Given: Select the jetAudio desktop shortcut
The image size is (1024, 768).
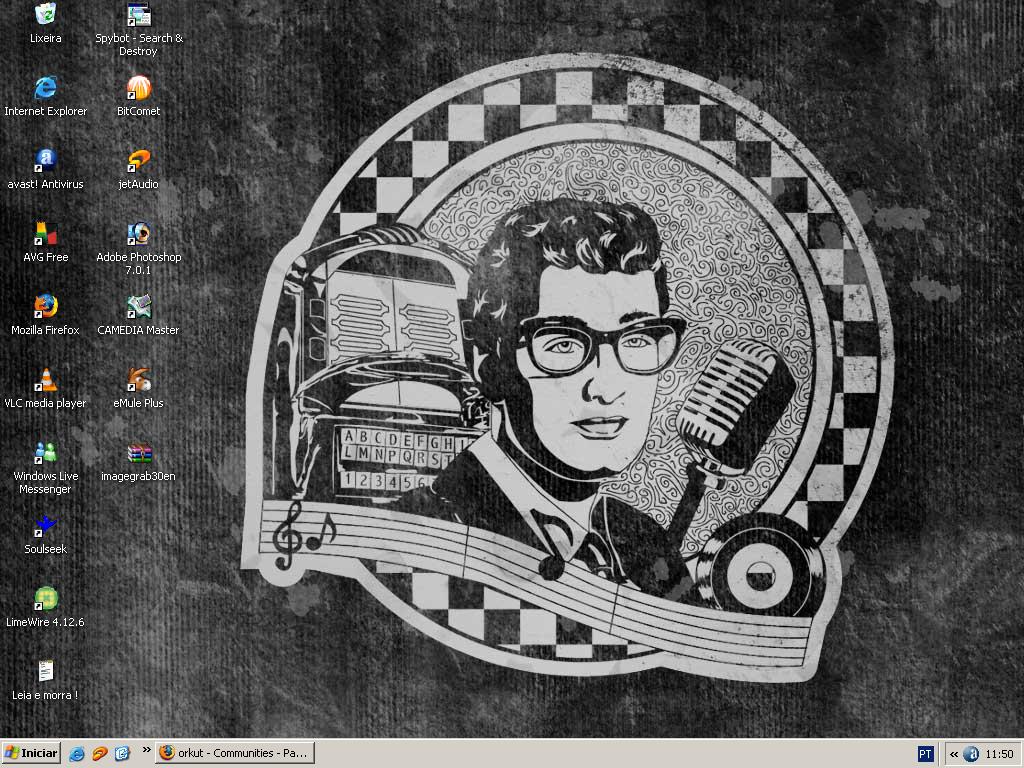Looking at the screenshot, I should (x=139, y=161).
